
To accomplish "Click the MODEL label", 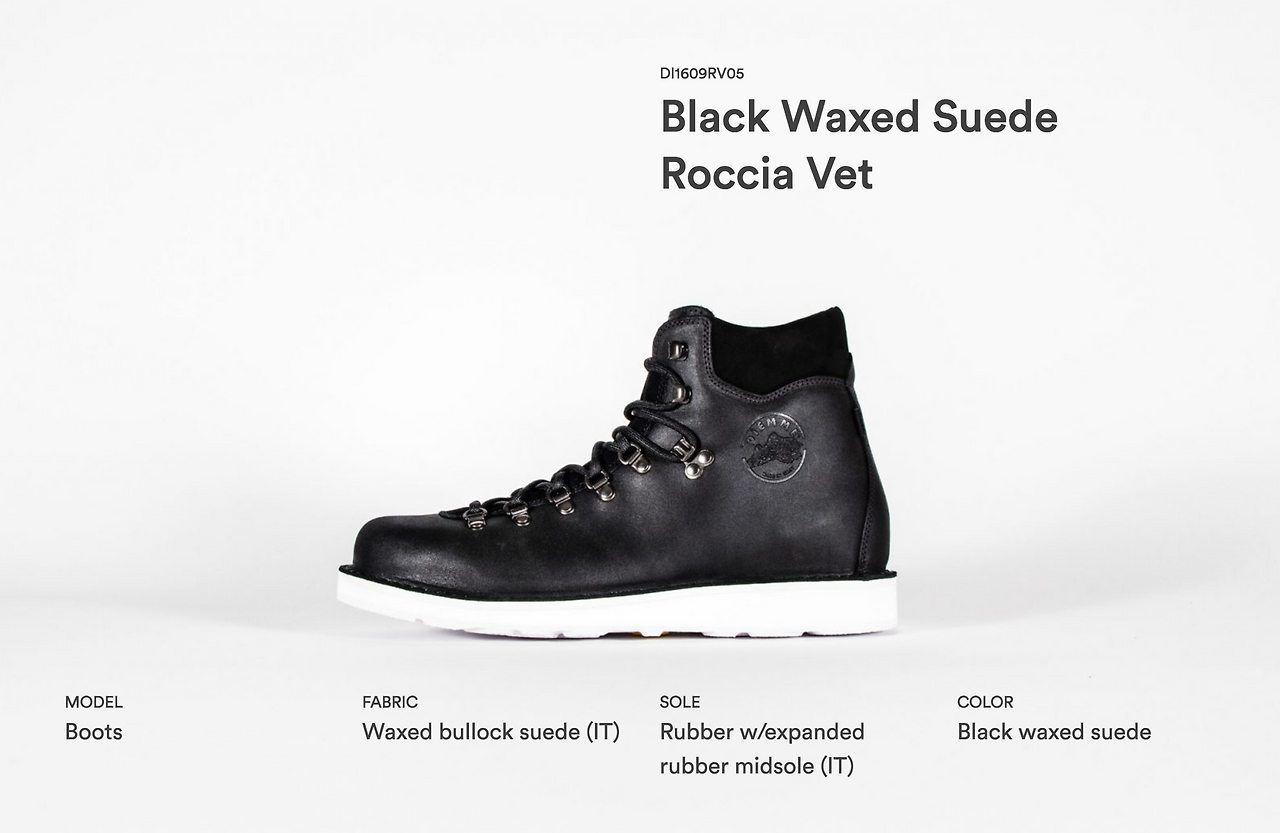I will click(x=94, y=702).
